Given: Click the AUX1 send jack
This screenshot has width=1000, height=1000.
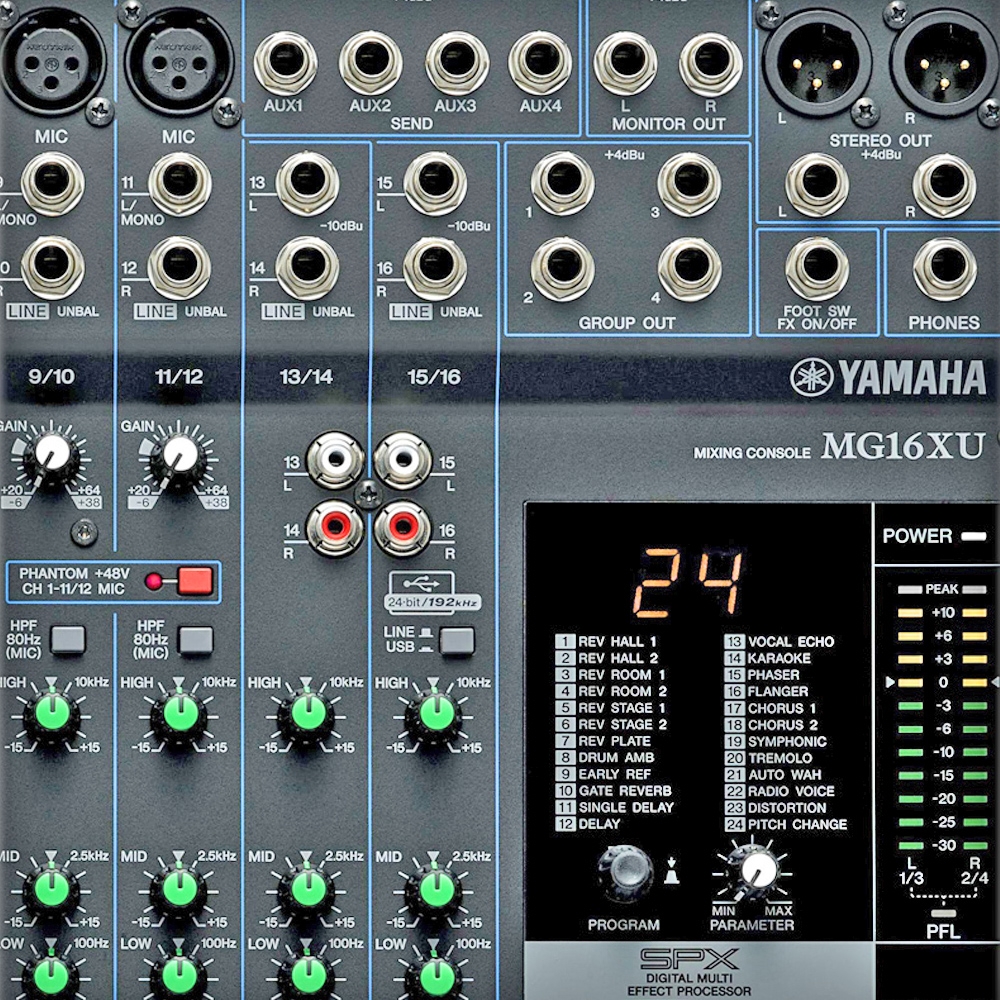Looking at the screenshot, I should [285, 63].
